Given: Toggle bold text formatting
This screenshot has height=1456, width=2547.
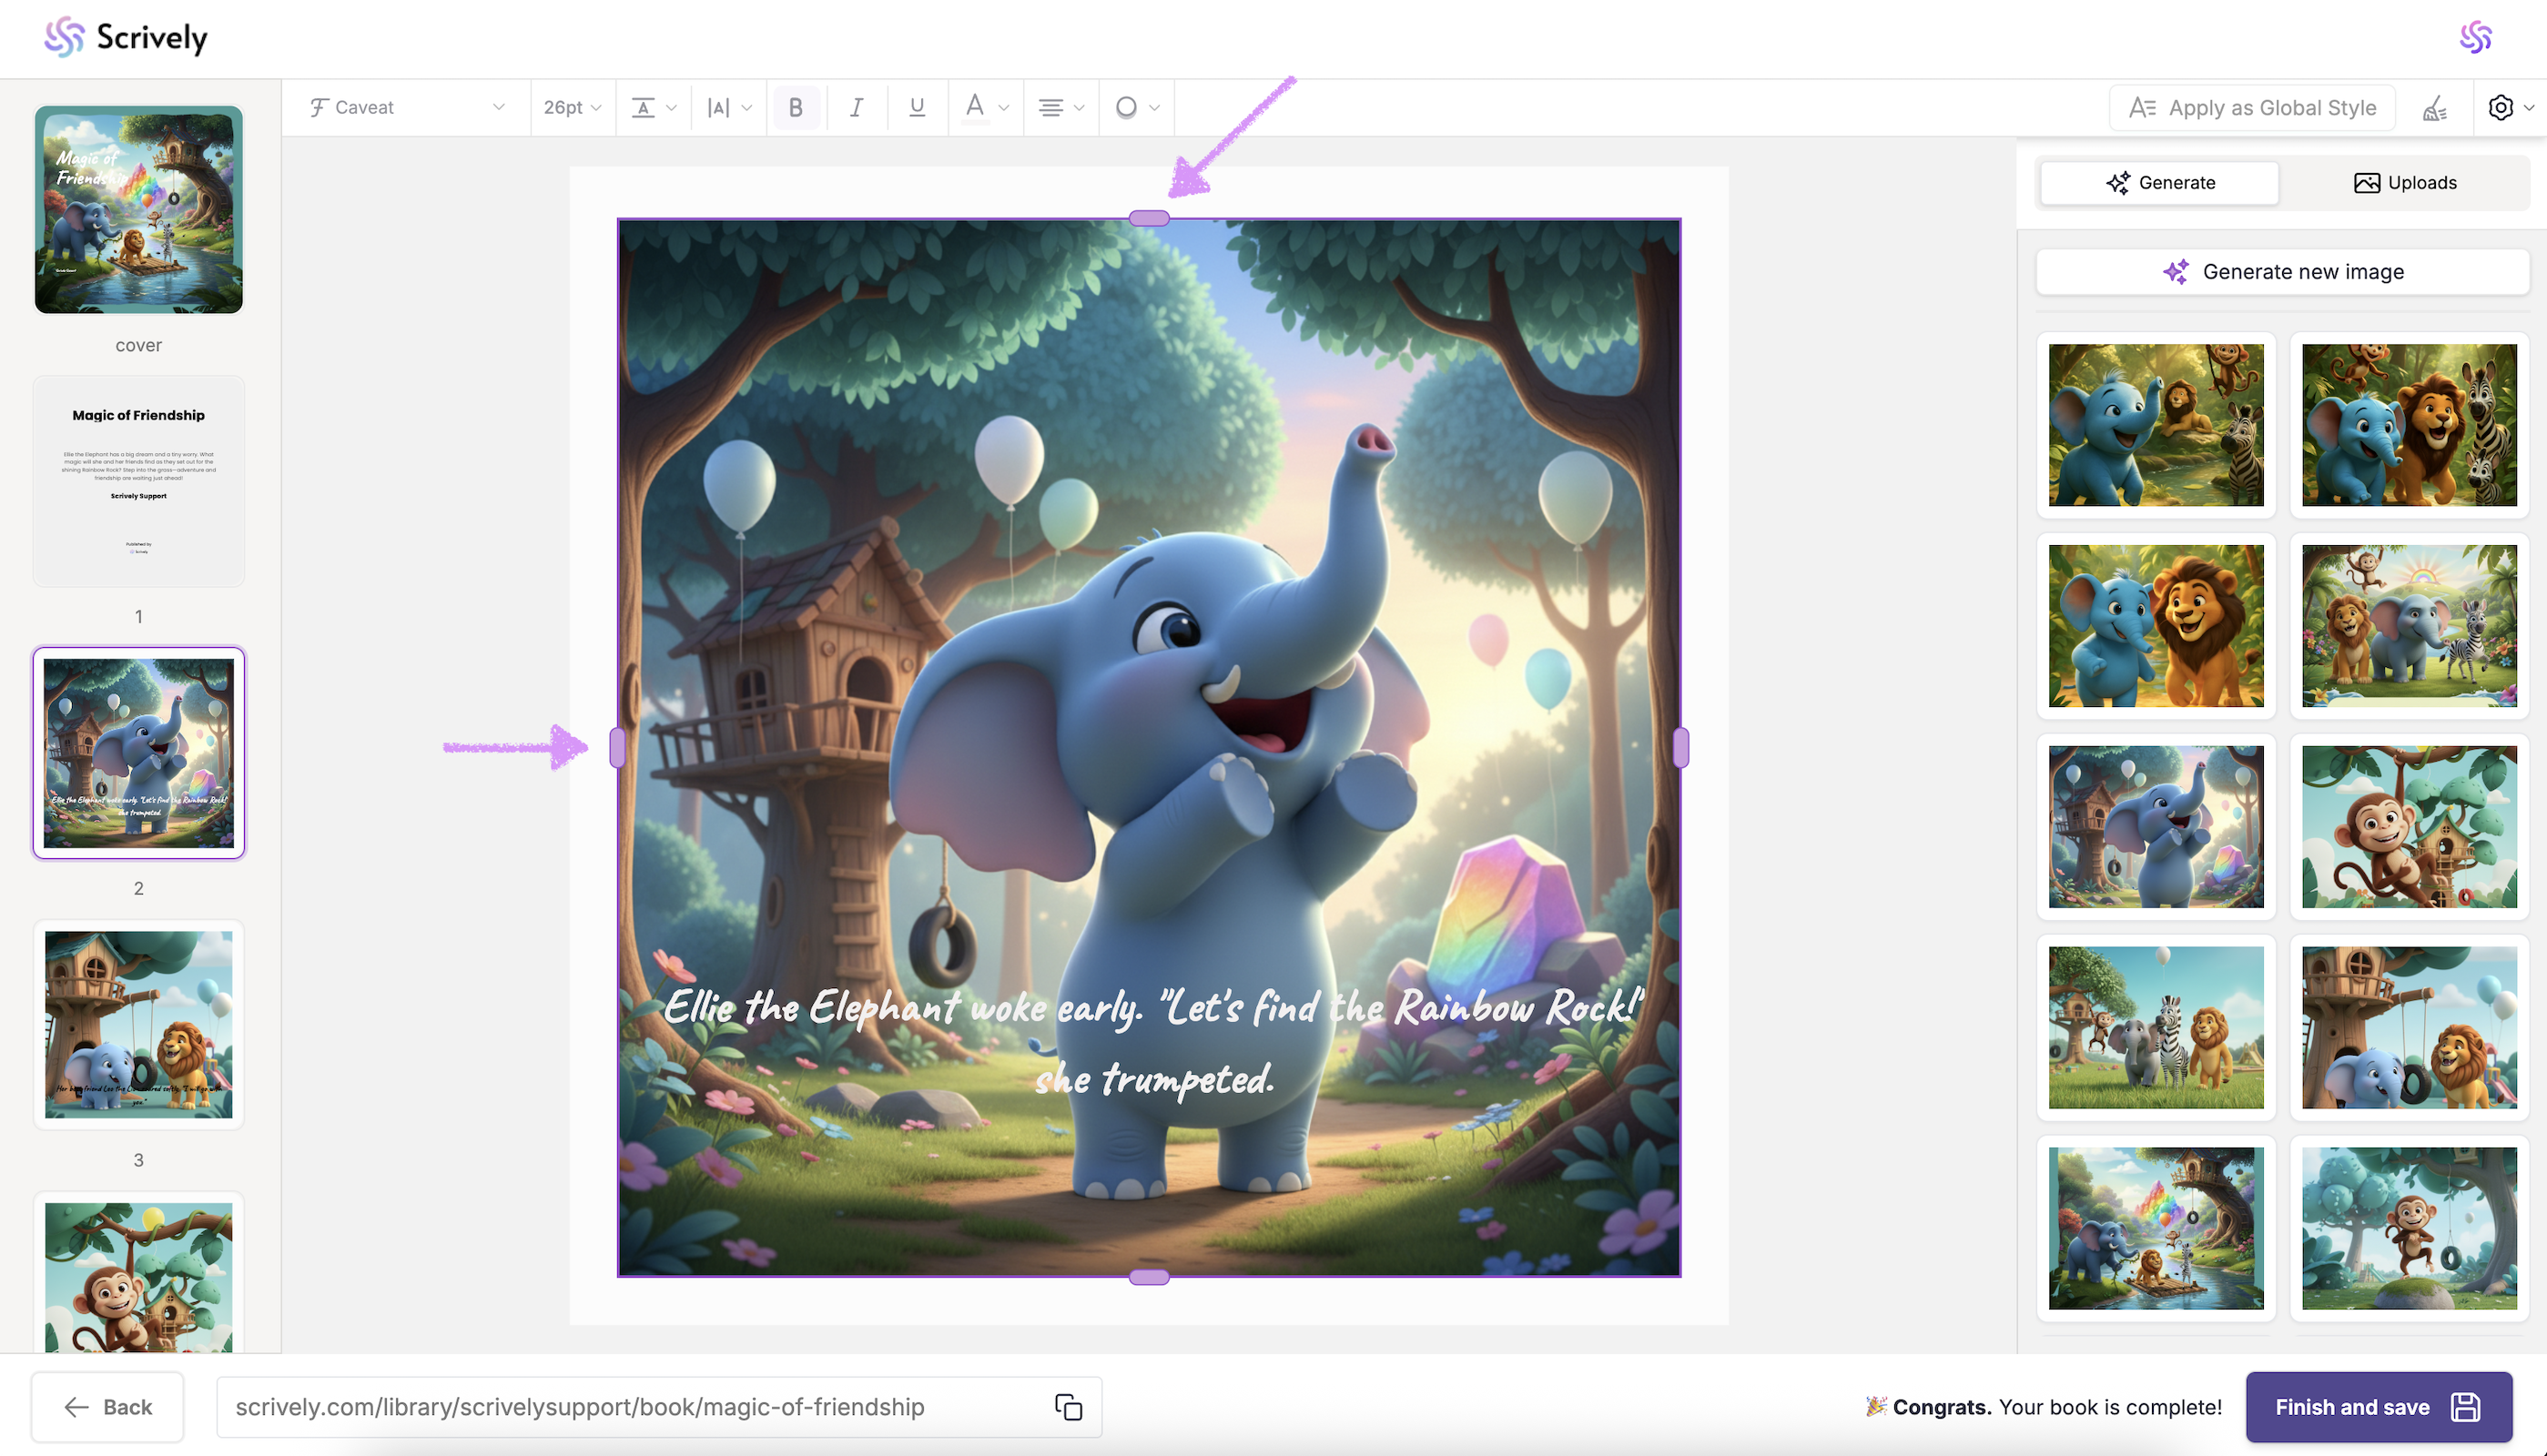Looking at the screenshot, I should tap(795, 107).
